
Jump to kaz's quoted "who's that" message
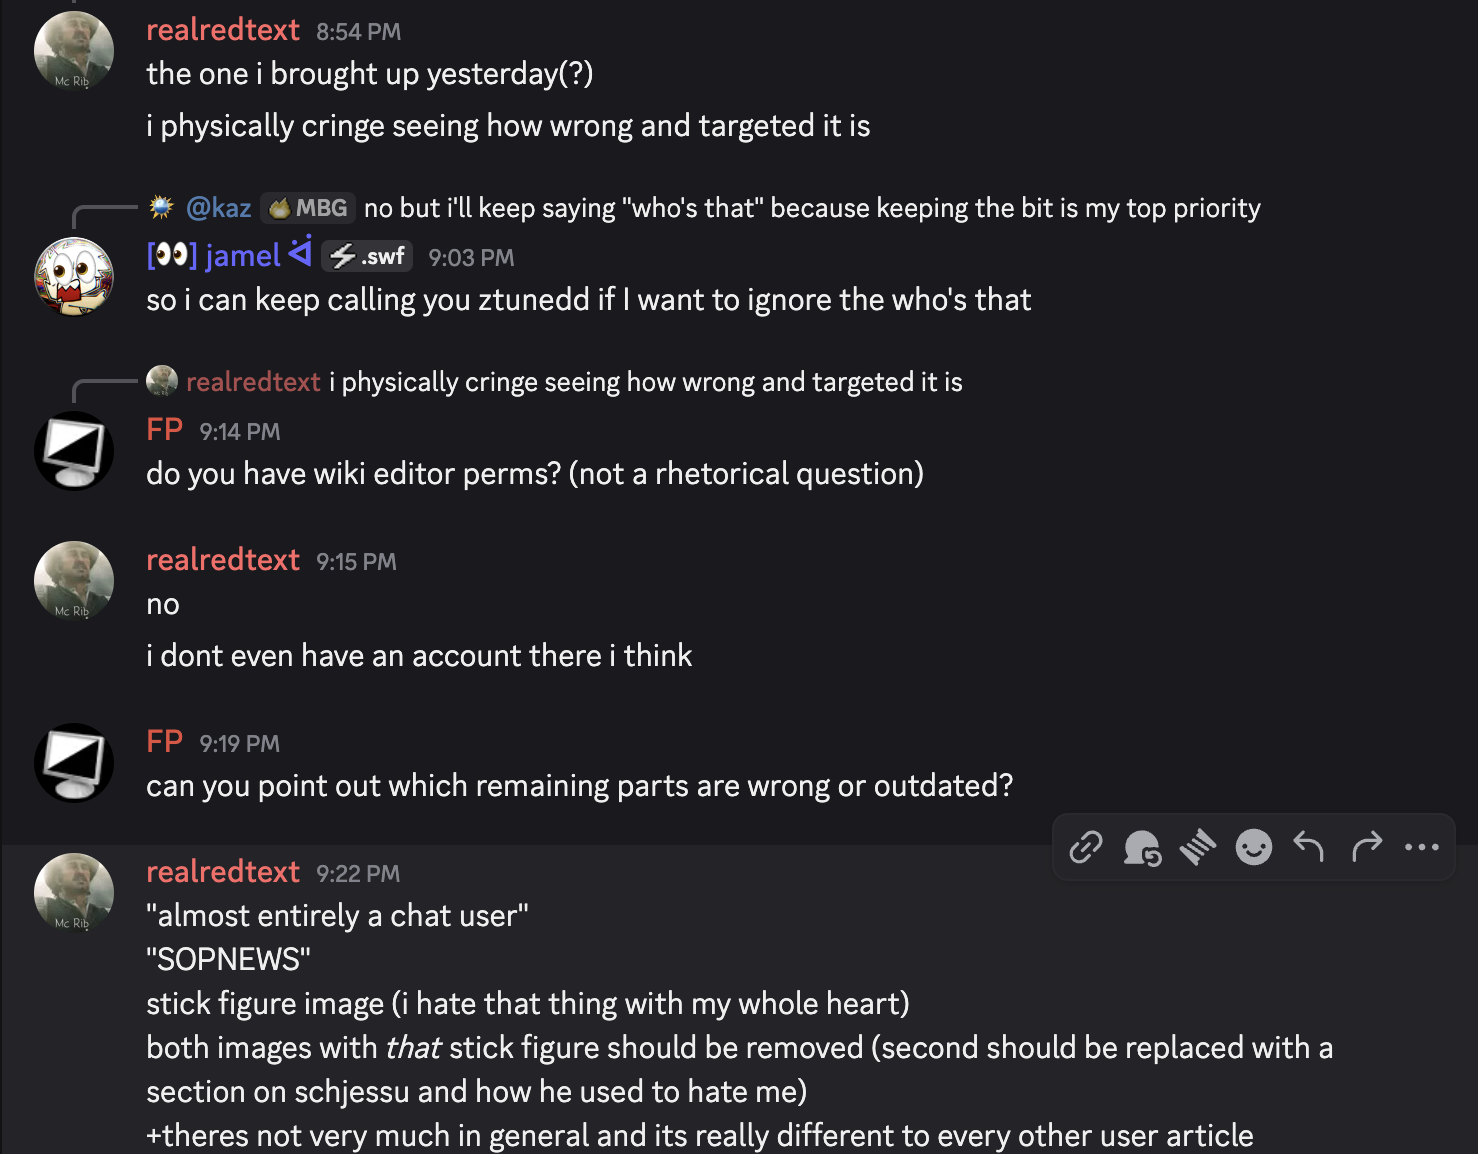811,208
